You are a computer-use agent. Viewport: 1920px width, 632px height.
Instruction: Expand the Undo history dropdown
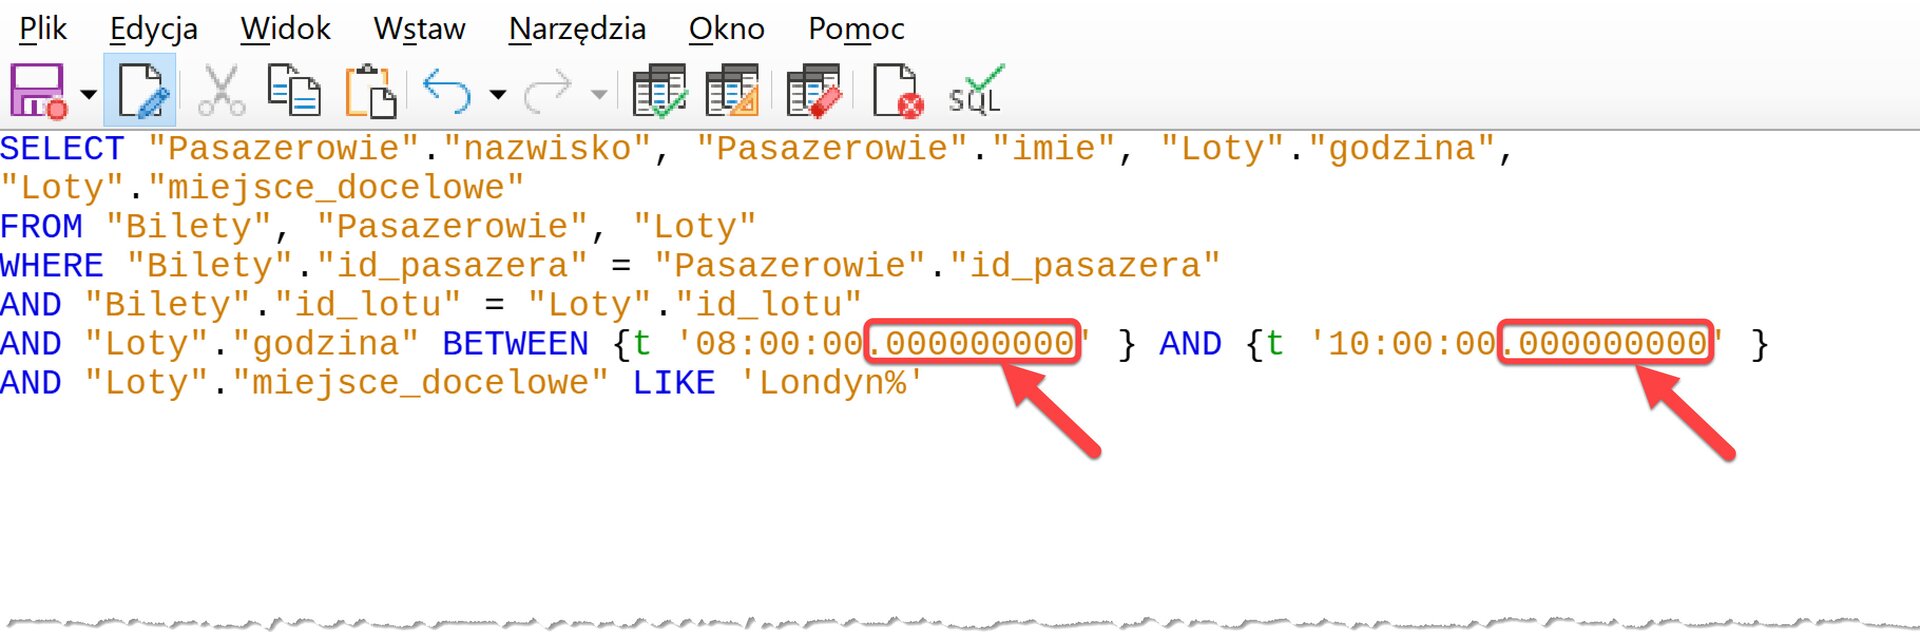[x=497, y=95]
